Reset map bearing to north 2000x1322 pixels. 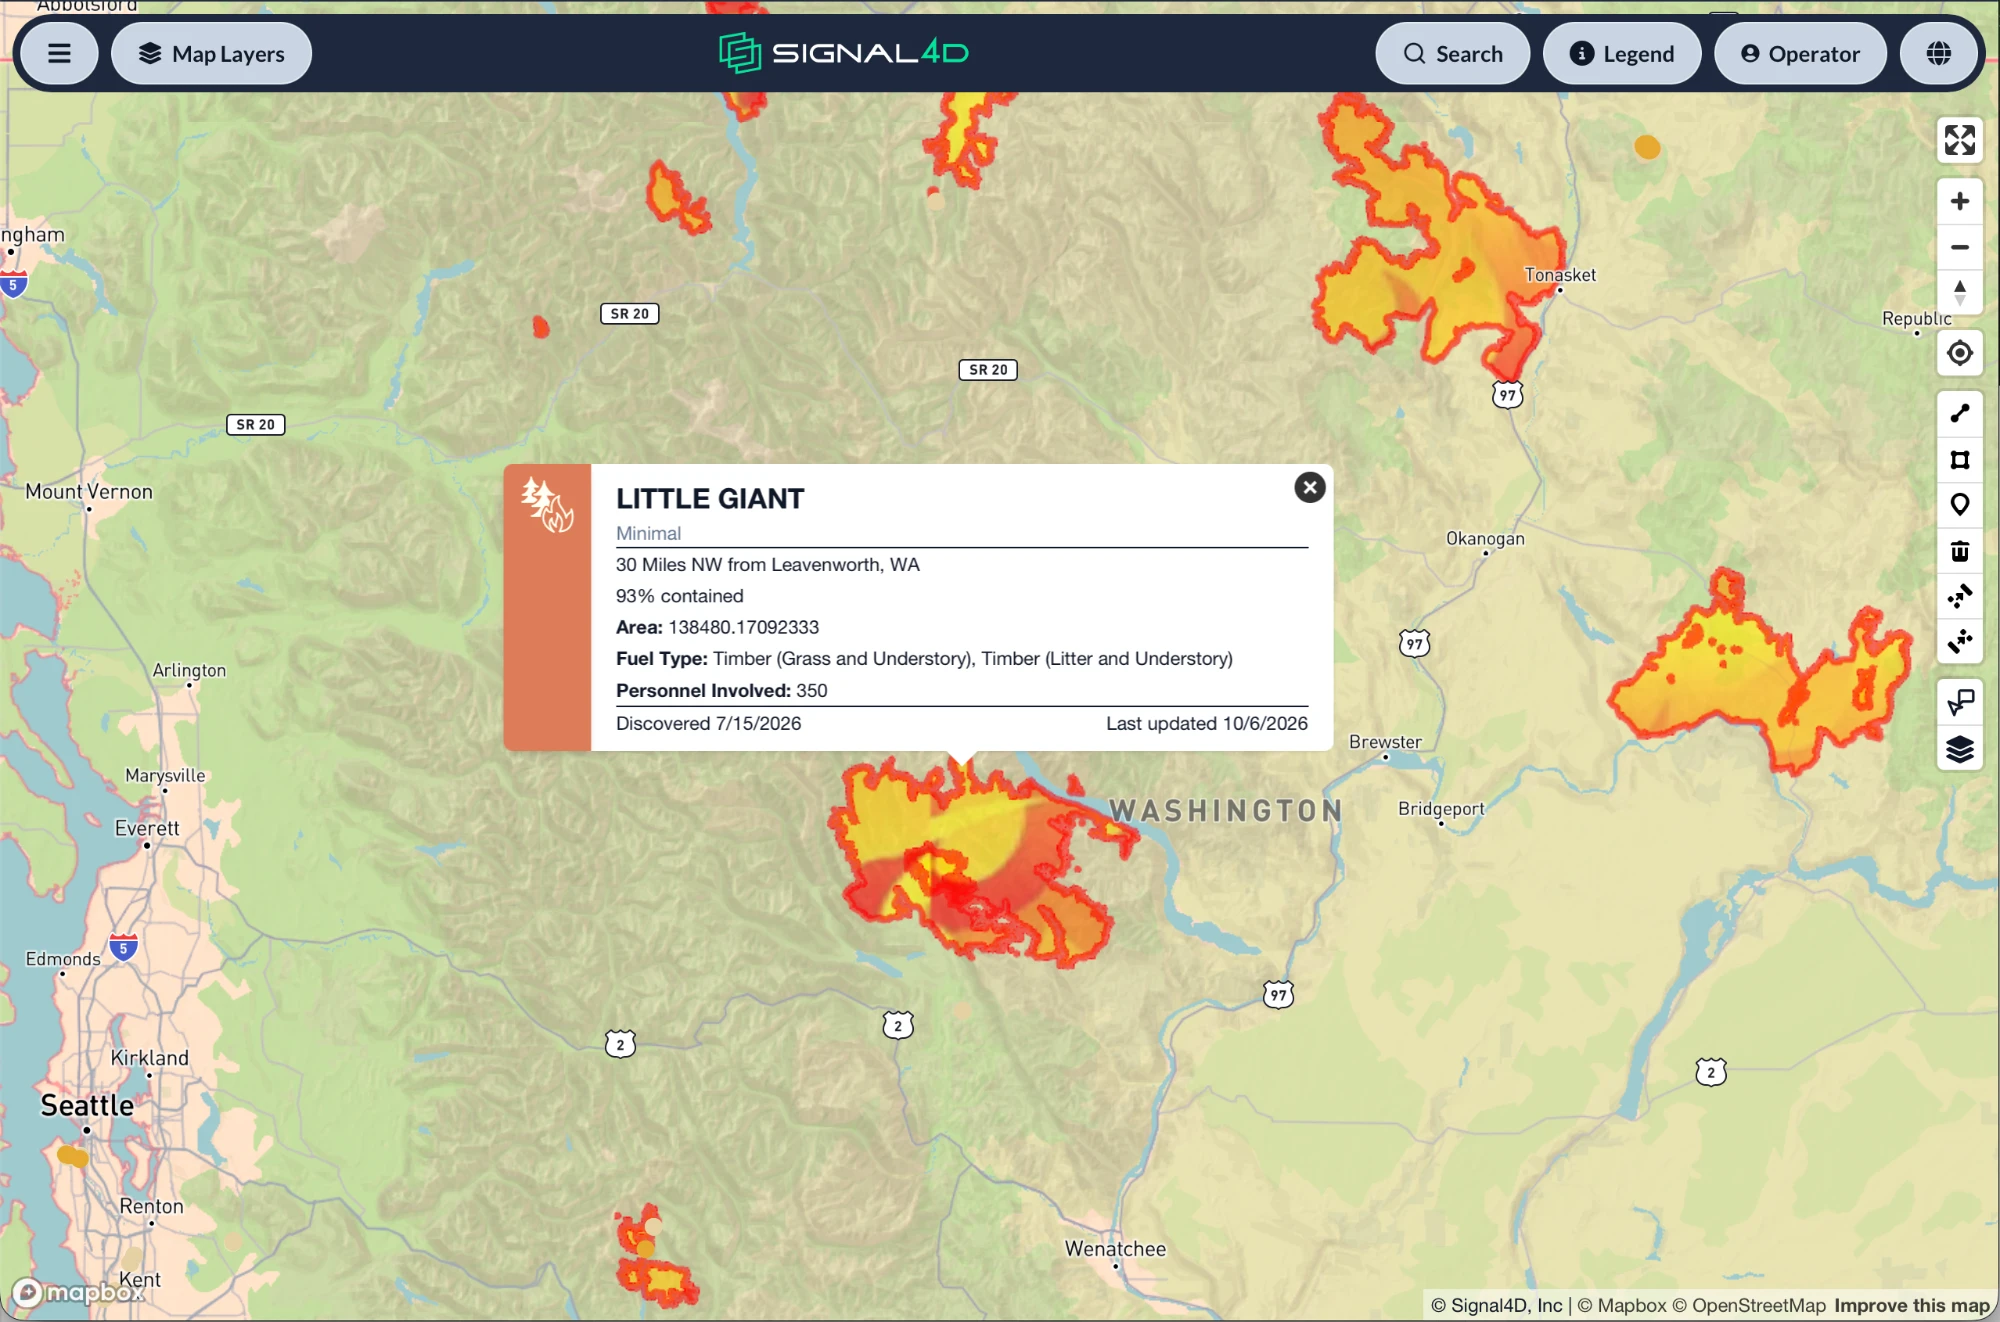(1959, 293)
